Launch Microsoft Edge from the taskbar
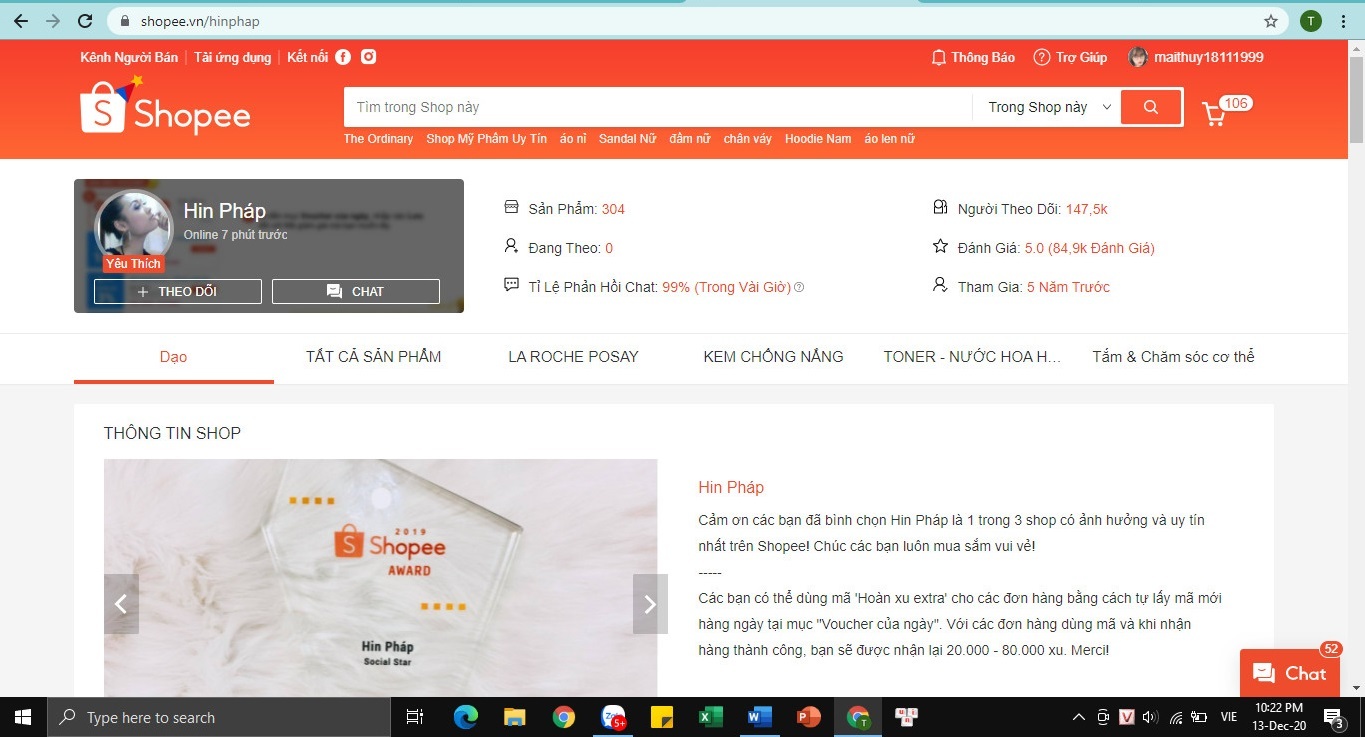1365x737 pixels. coord(466,717)
